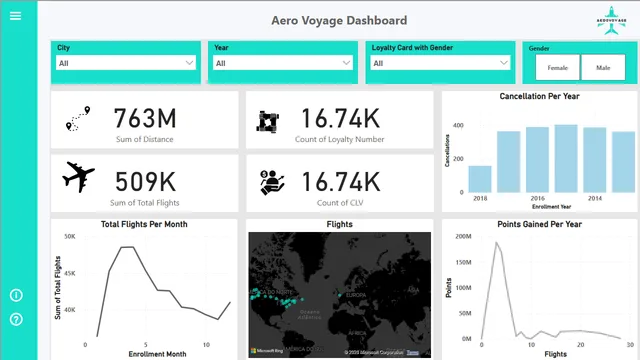Click the Europe flight point on map
The width and height of the screenshot is (640, 360).
pos(339,294)
